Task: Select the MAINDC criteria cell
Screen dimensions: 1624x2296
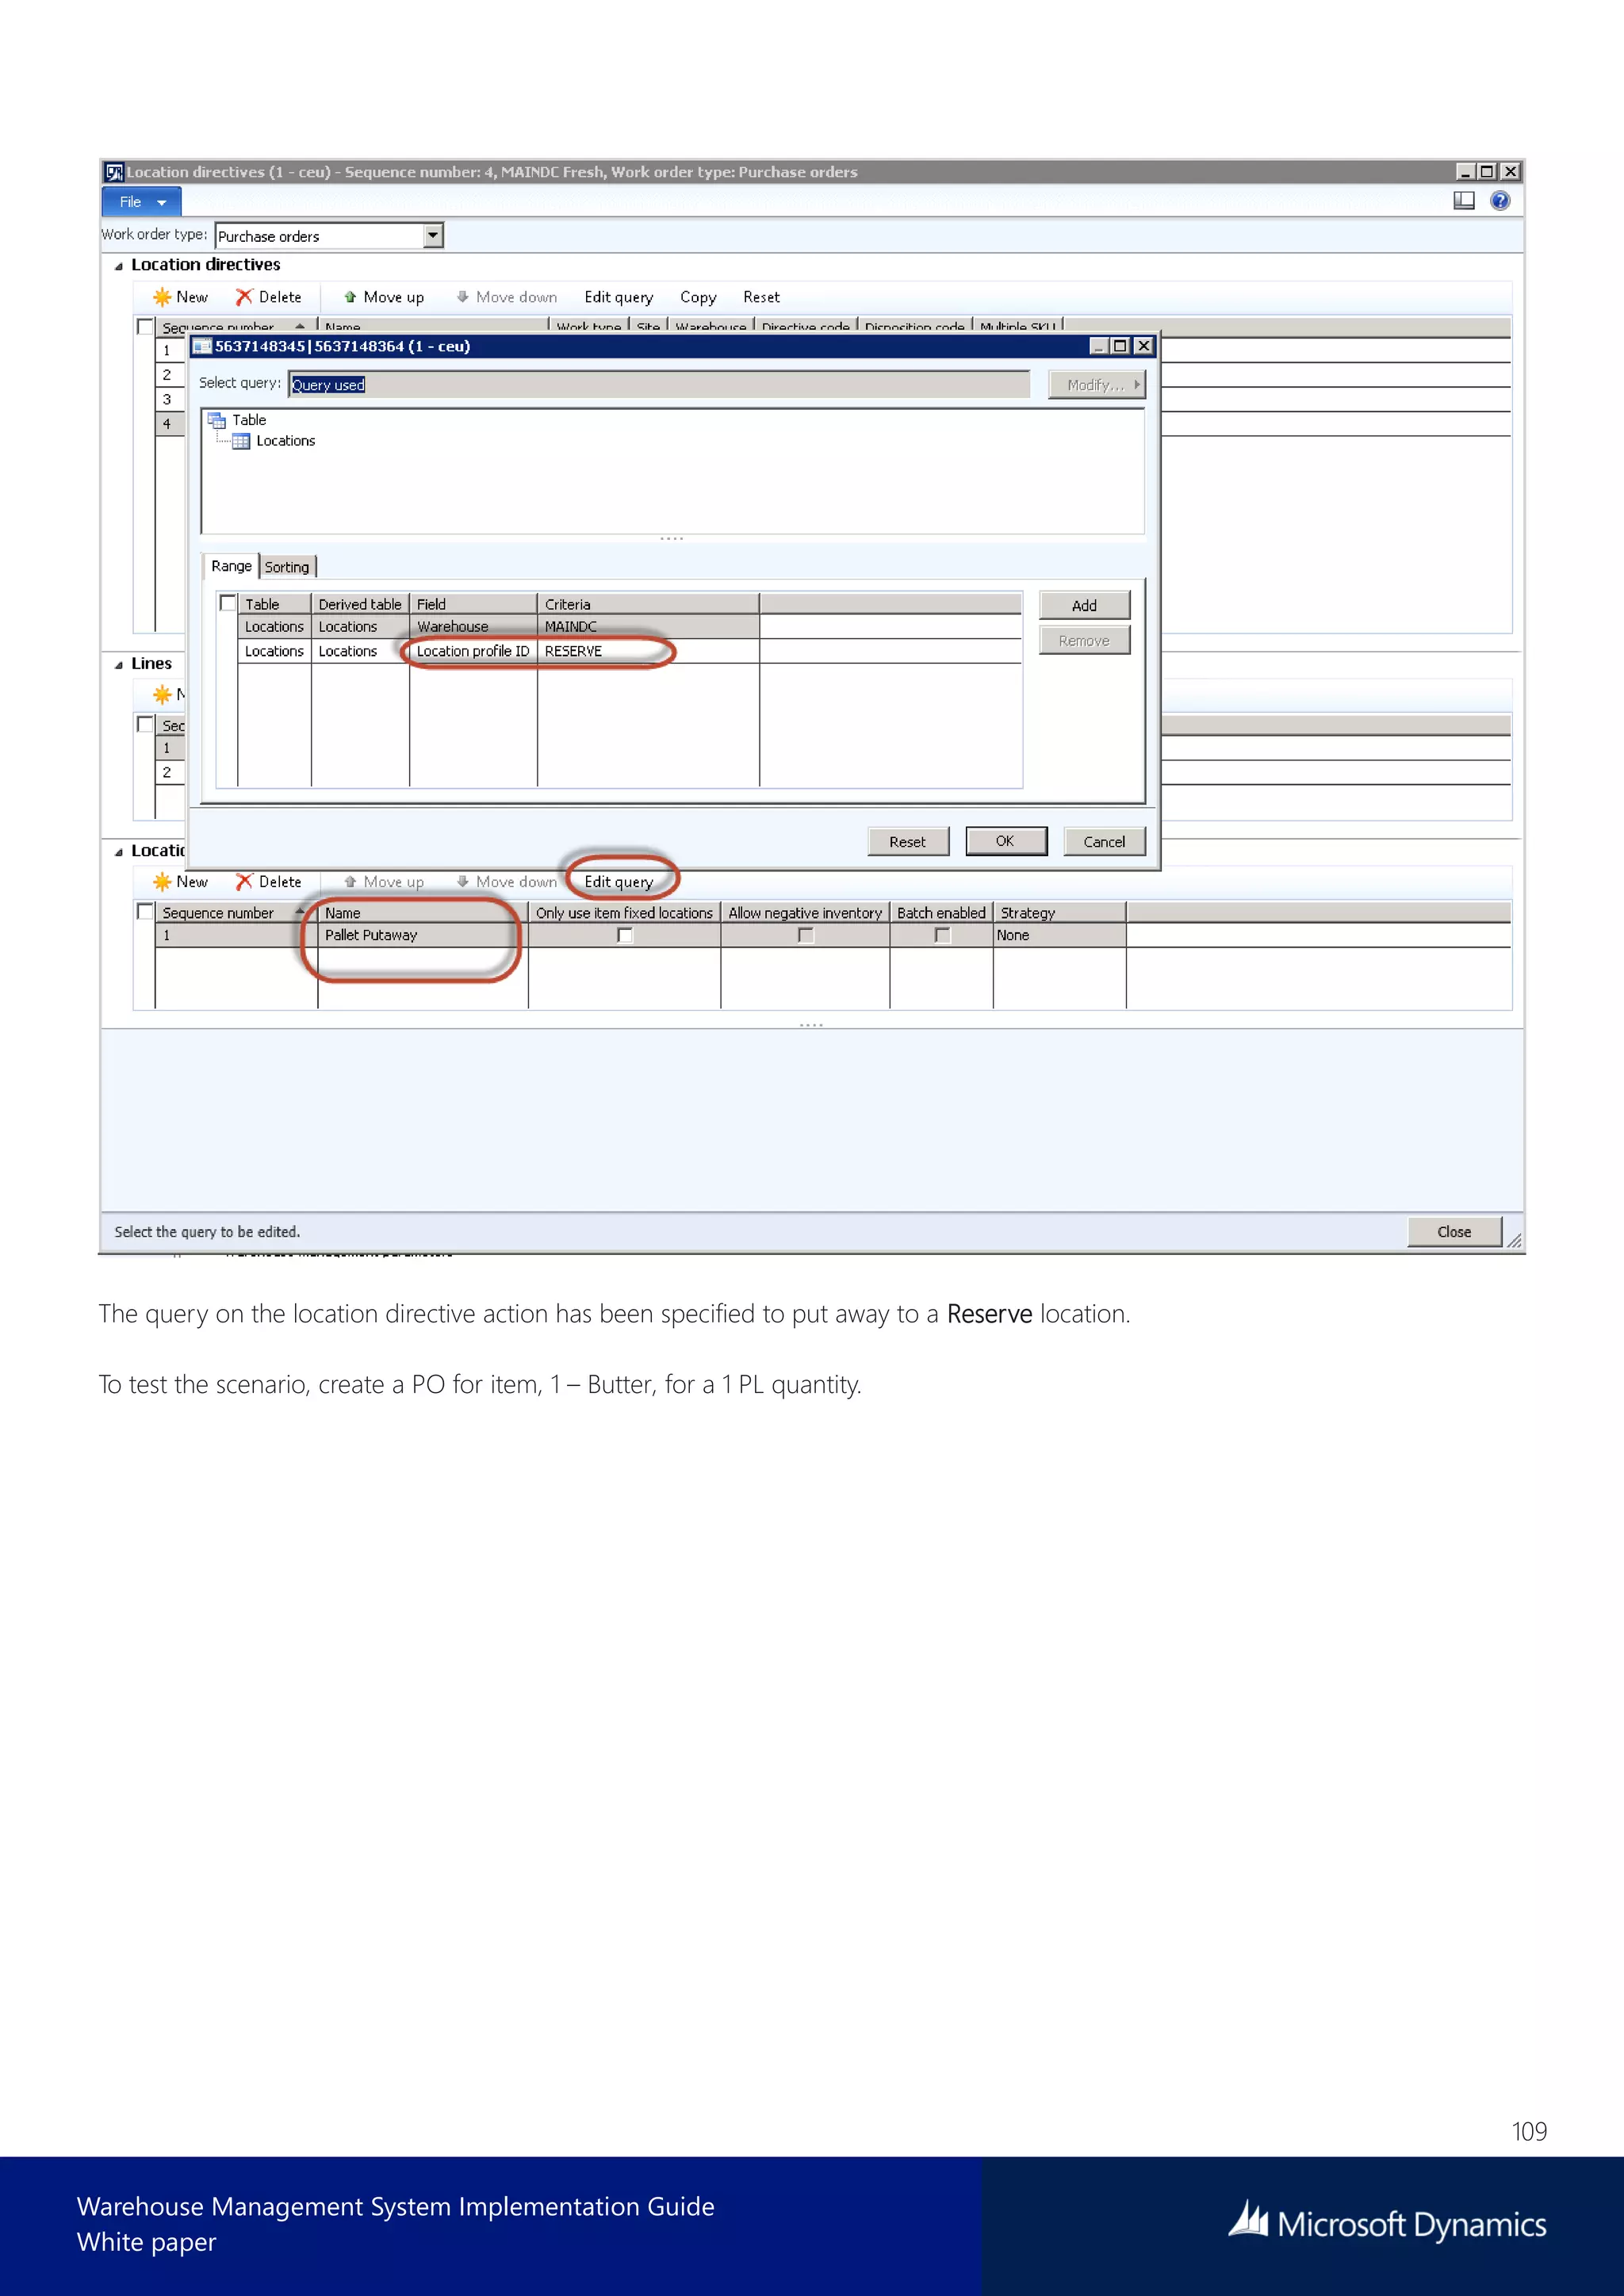Action: pyautogui.click(x=648, y=627)
